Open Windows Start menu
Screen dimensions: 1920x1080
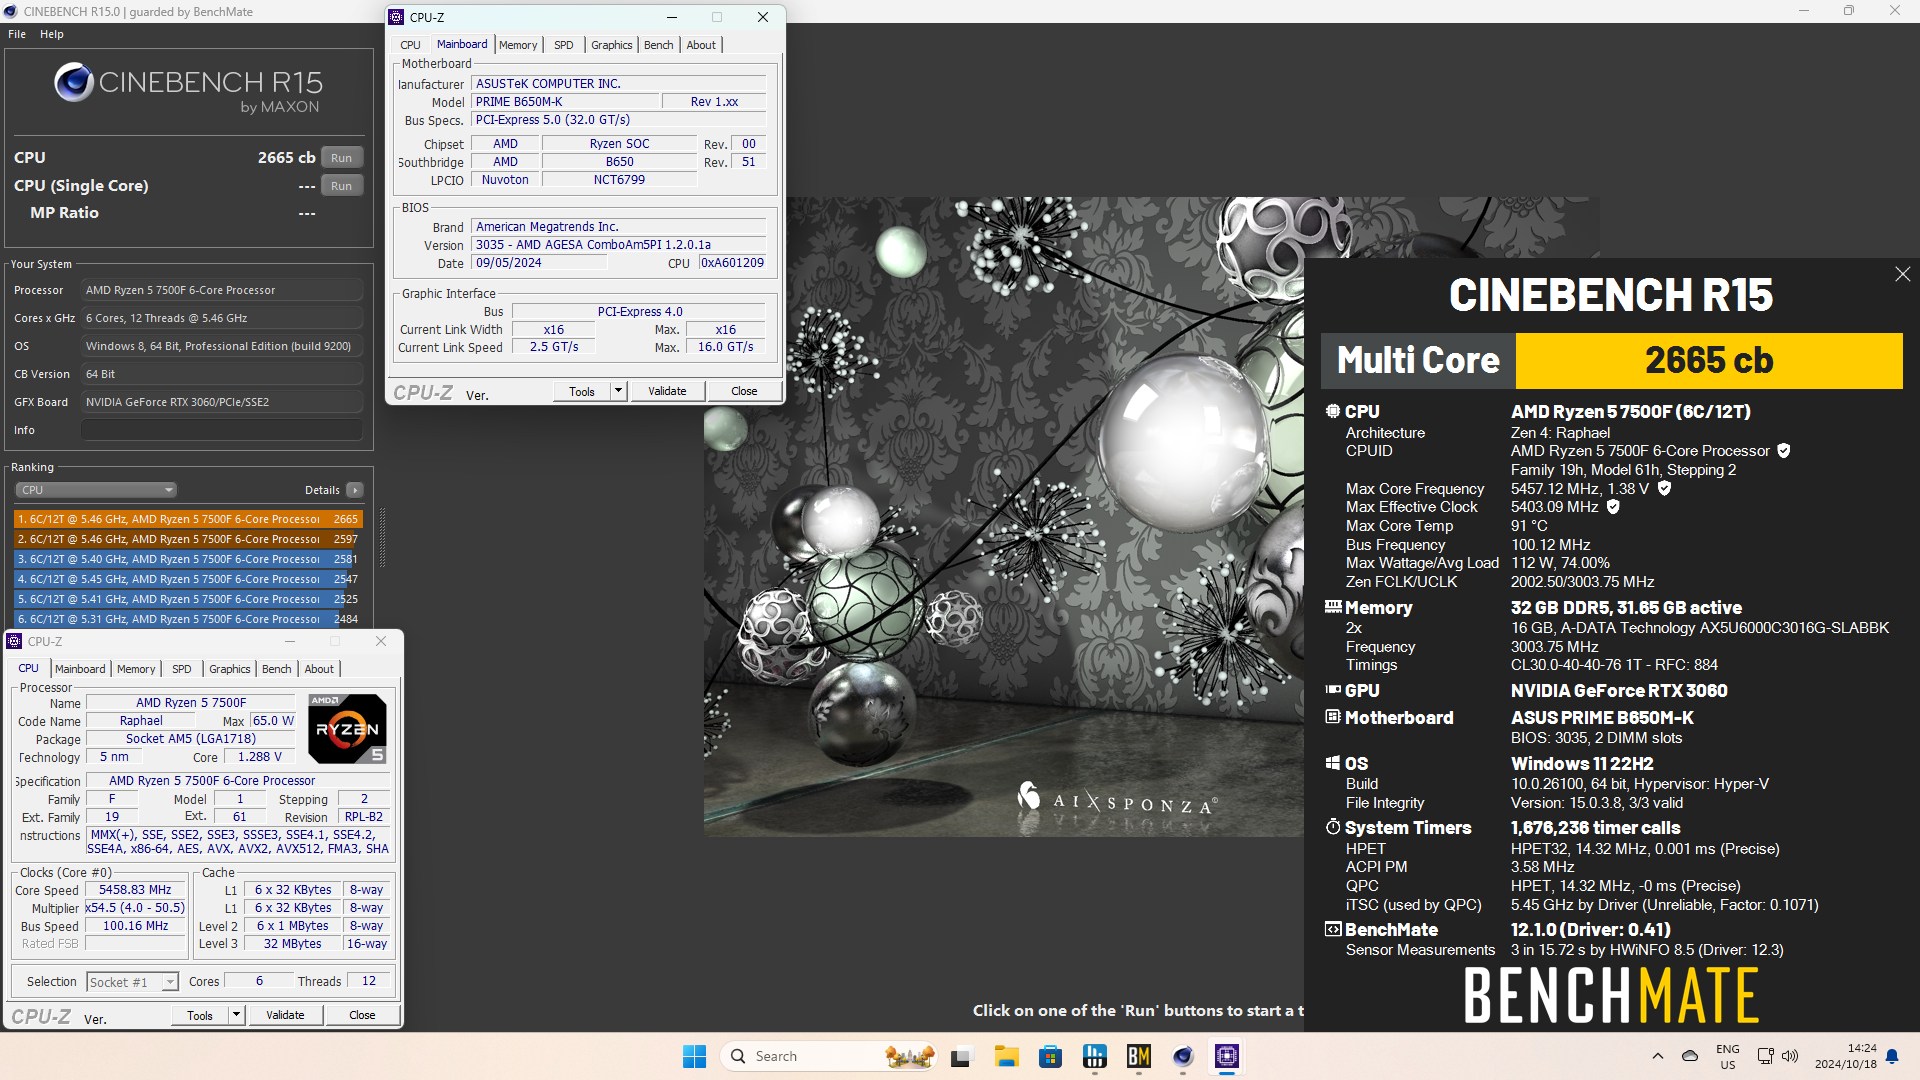694,1056
